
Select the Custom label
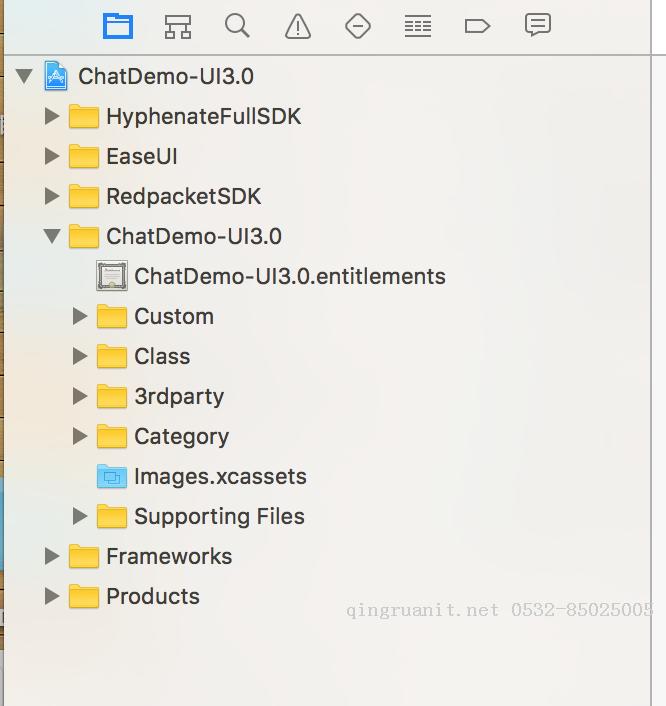(174, 316)
